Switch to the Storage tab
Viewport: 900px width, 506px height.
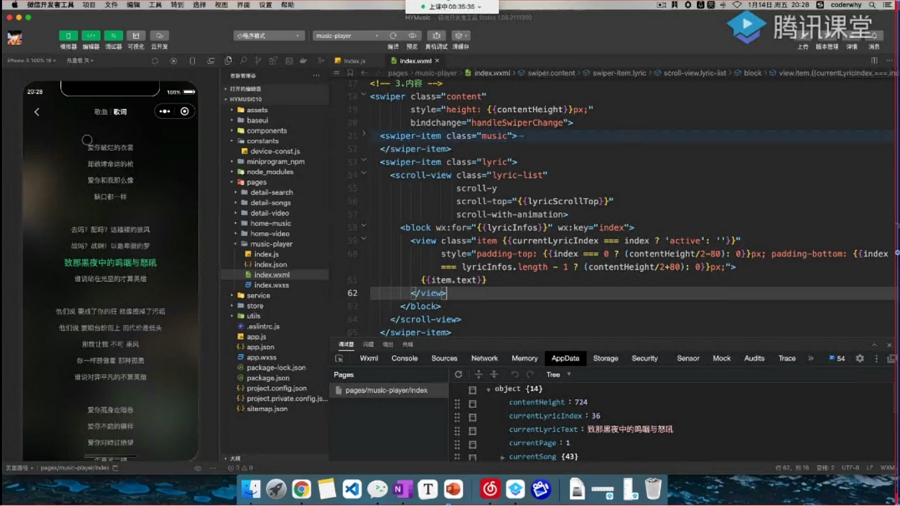[x=605, y=358]
